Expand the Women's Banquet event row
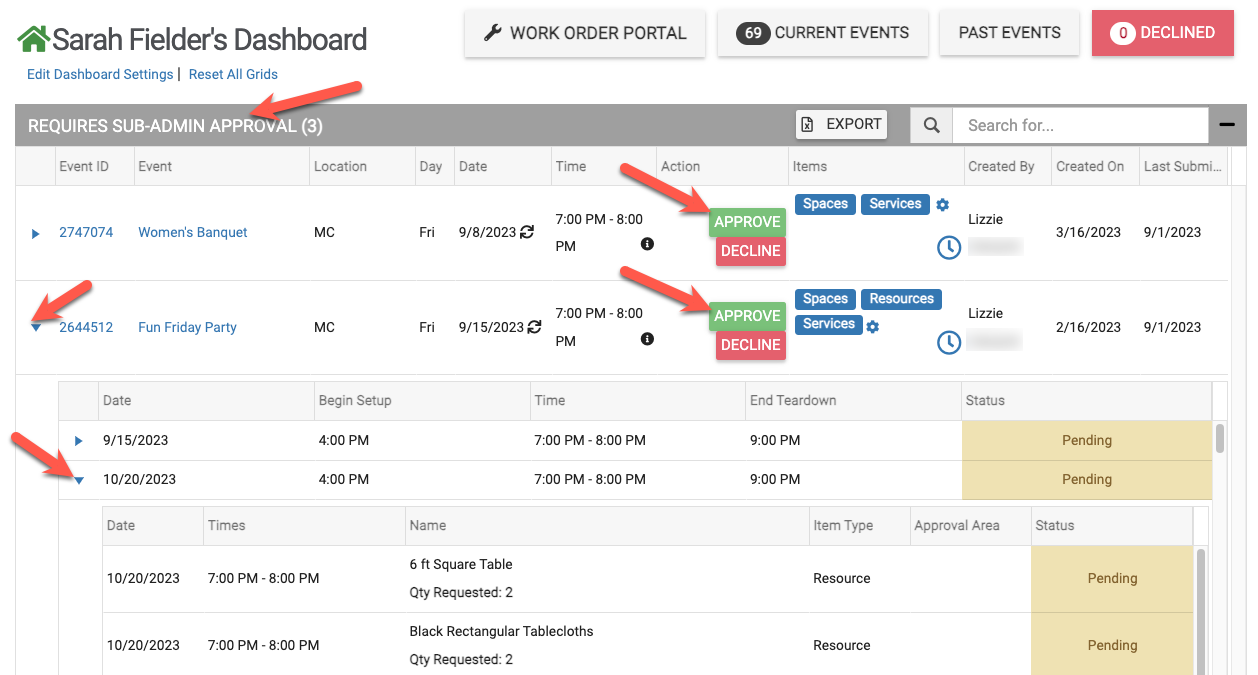The height and width of the screenshot is (675, 1258). point(35,233)
